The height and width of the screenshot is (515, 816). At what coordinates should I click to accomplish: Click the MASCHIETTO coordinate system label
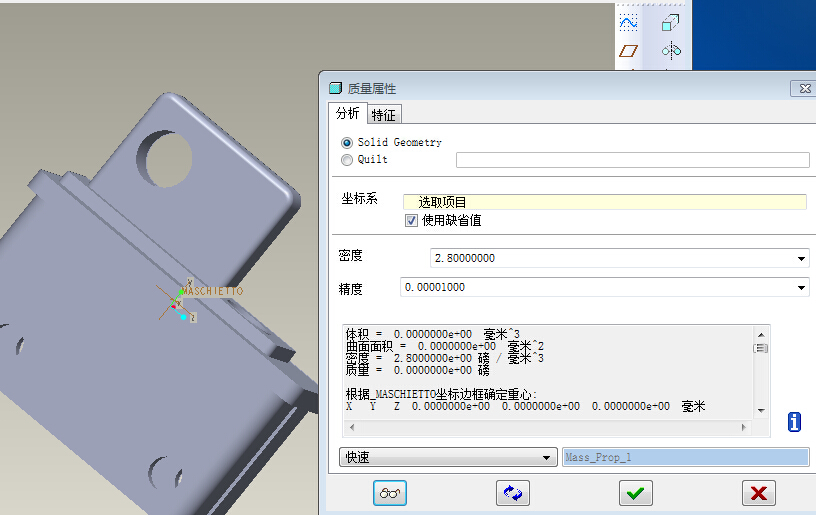click(x=212, y=291)
